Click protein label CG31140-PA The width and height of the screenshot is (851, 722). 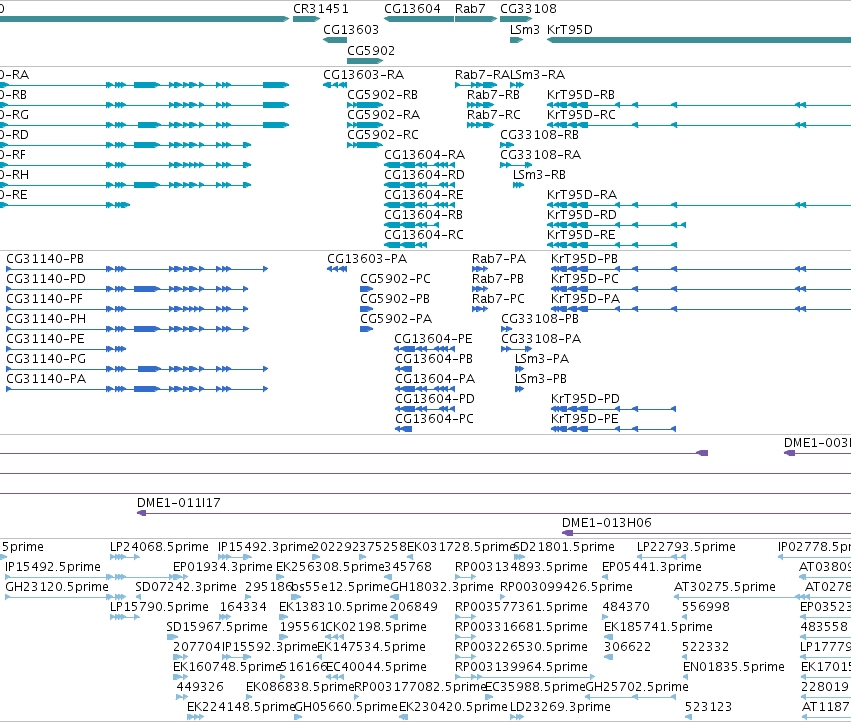point(46,379)
